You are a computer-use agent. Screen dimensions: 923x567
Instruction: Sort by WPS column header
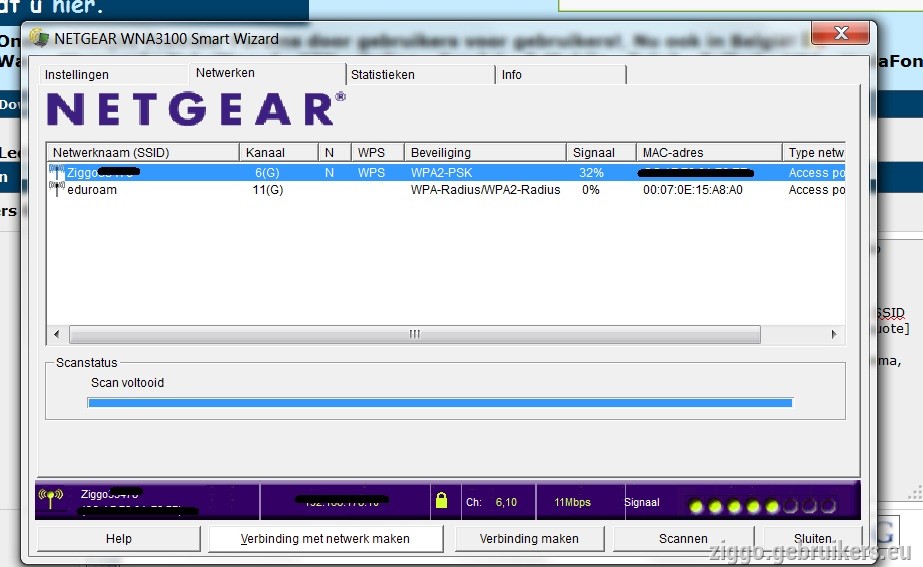[x=378, y=152]
